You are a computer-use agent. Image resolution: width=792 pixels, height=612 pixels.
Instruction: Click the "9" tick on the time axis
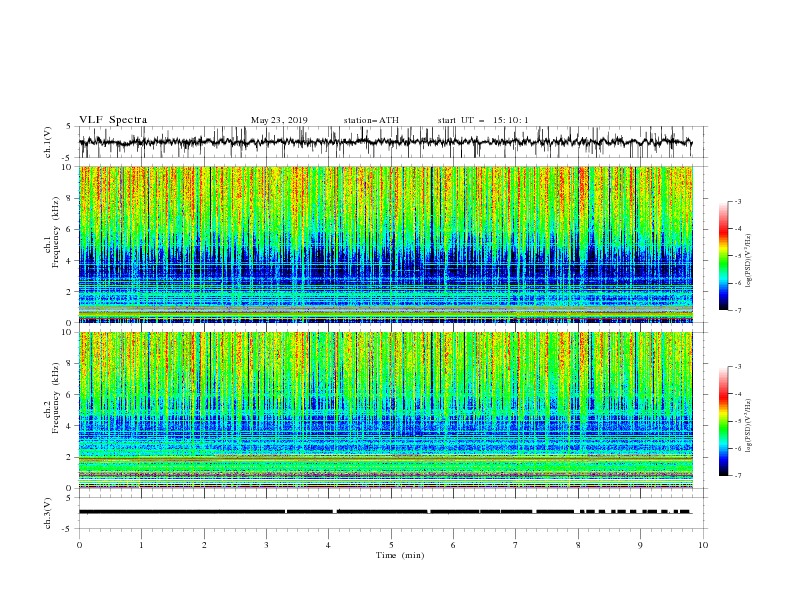coord(640,545)
